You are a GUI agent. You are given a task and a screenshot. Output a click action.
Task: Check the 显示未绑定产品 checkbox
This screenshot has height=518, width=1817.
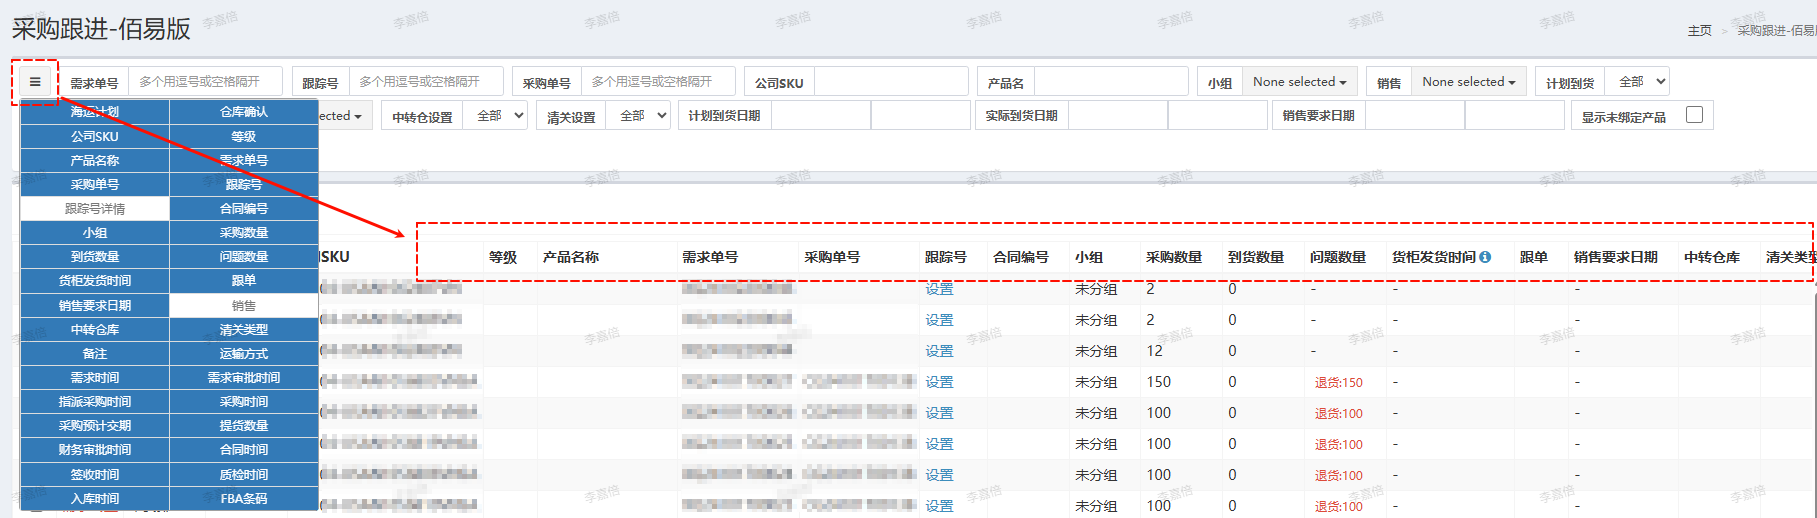1694,114
